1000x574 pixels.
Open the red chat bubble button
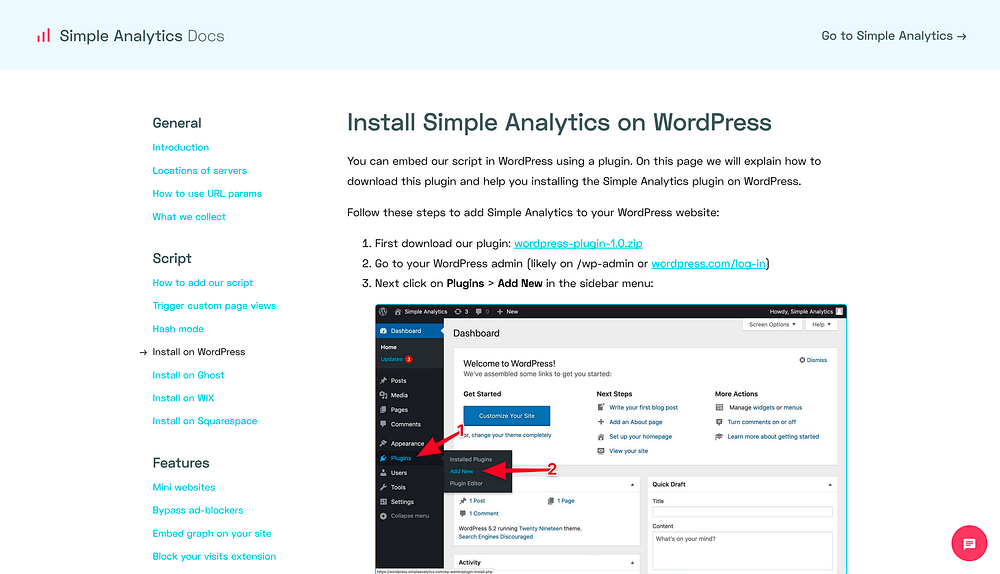[969, 543]
